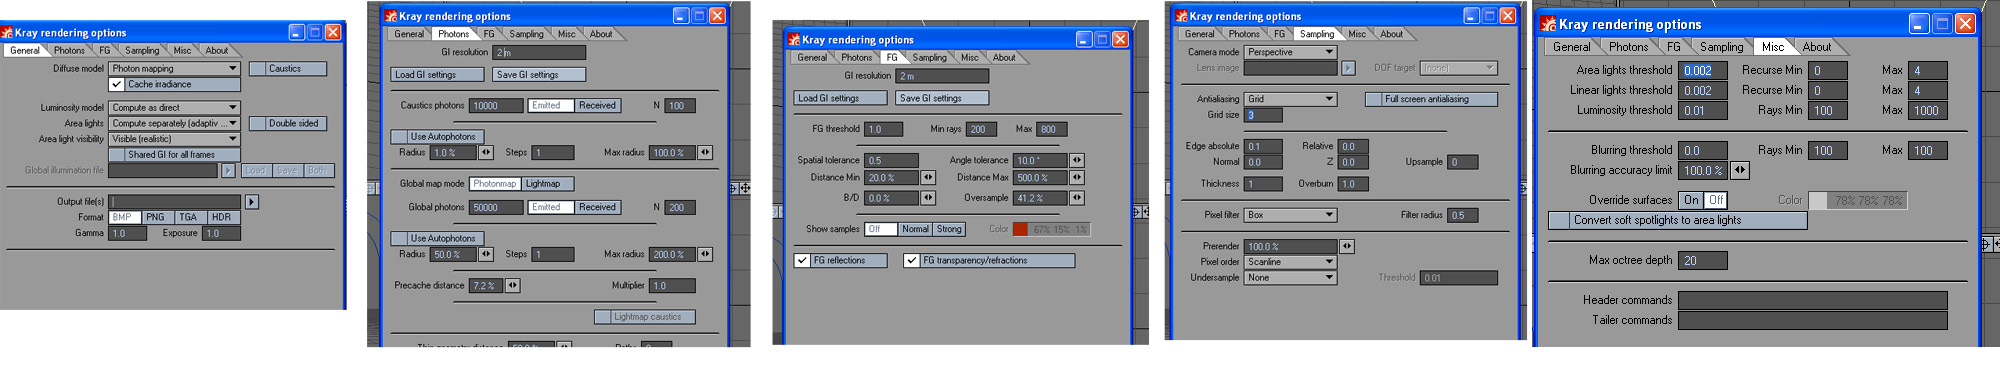This screenshot has height=373, width=2000.
Task: Click the stepper arrows beside Oversample 41.2 %
Action: point(1077,198)
